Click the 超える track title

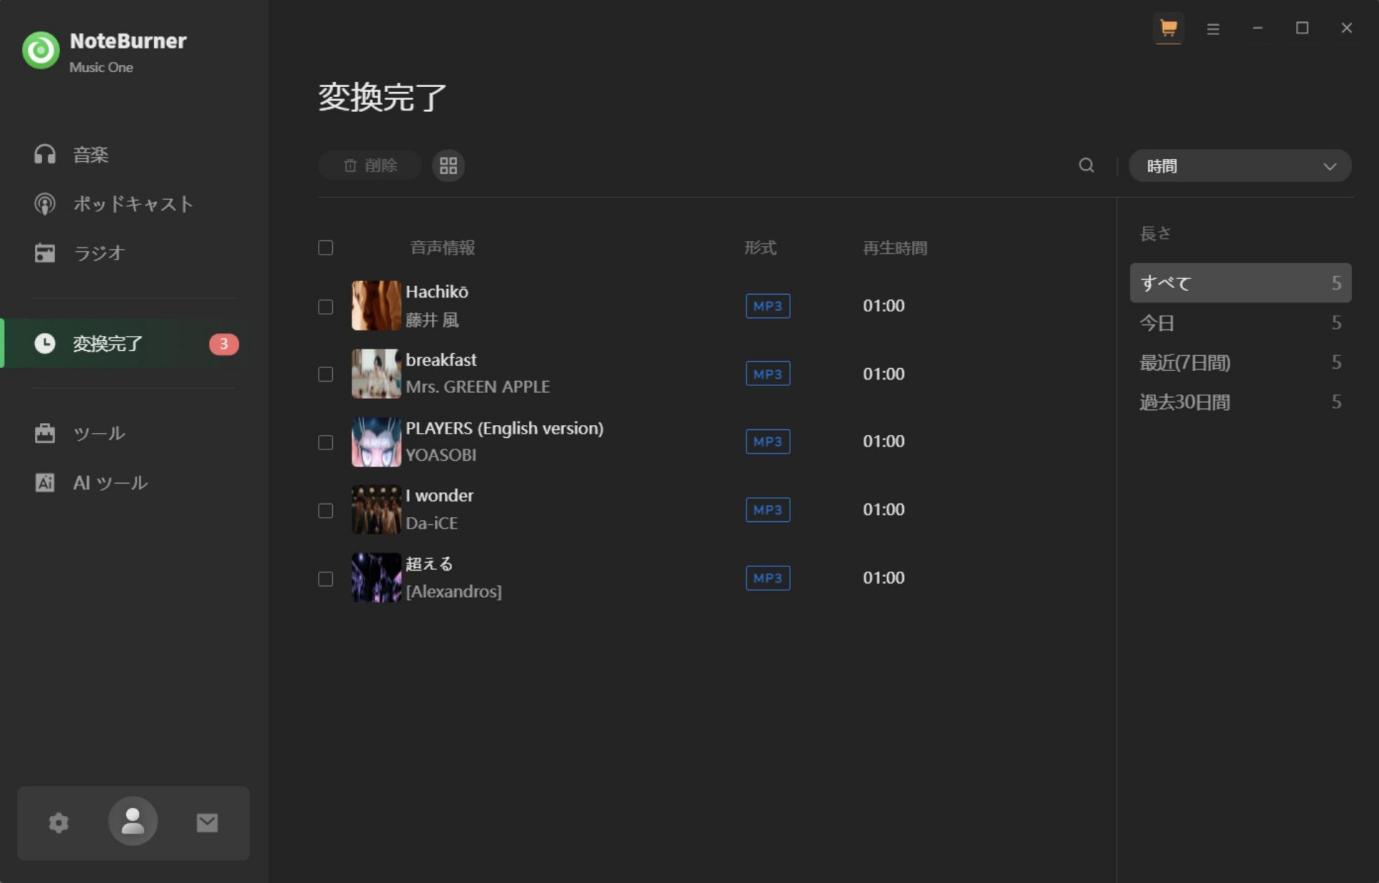pos(429,564)
